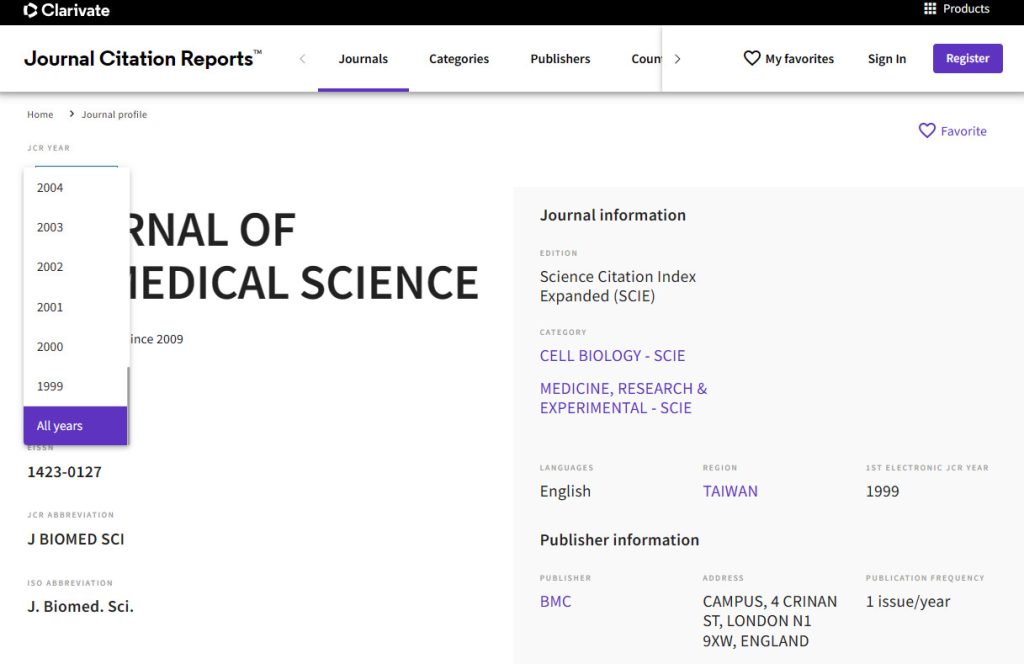Click the Journal Citation Reports title

[142, 58]
